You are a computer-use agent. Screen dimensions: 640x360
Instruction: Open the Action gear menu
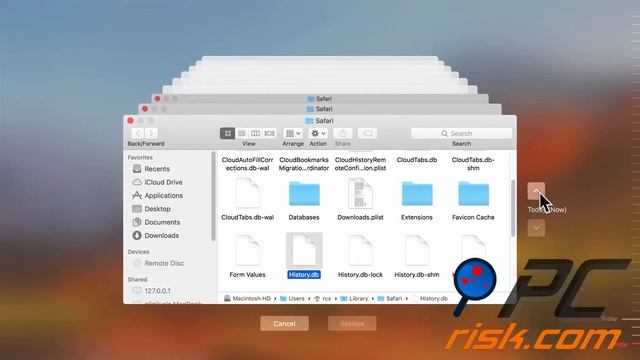[x=318, y=133]
